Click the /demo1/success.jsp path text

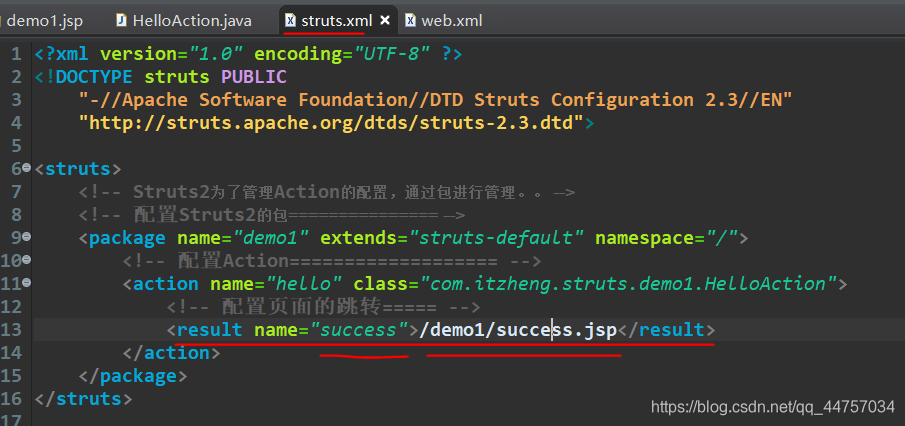[519, 330]
